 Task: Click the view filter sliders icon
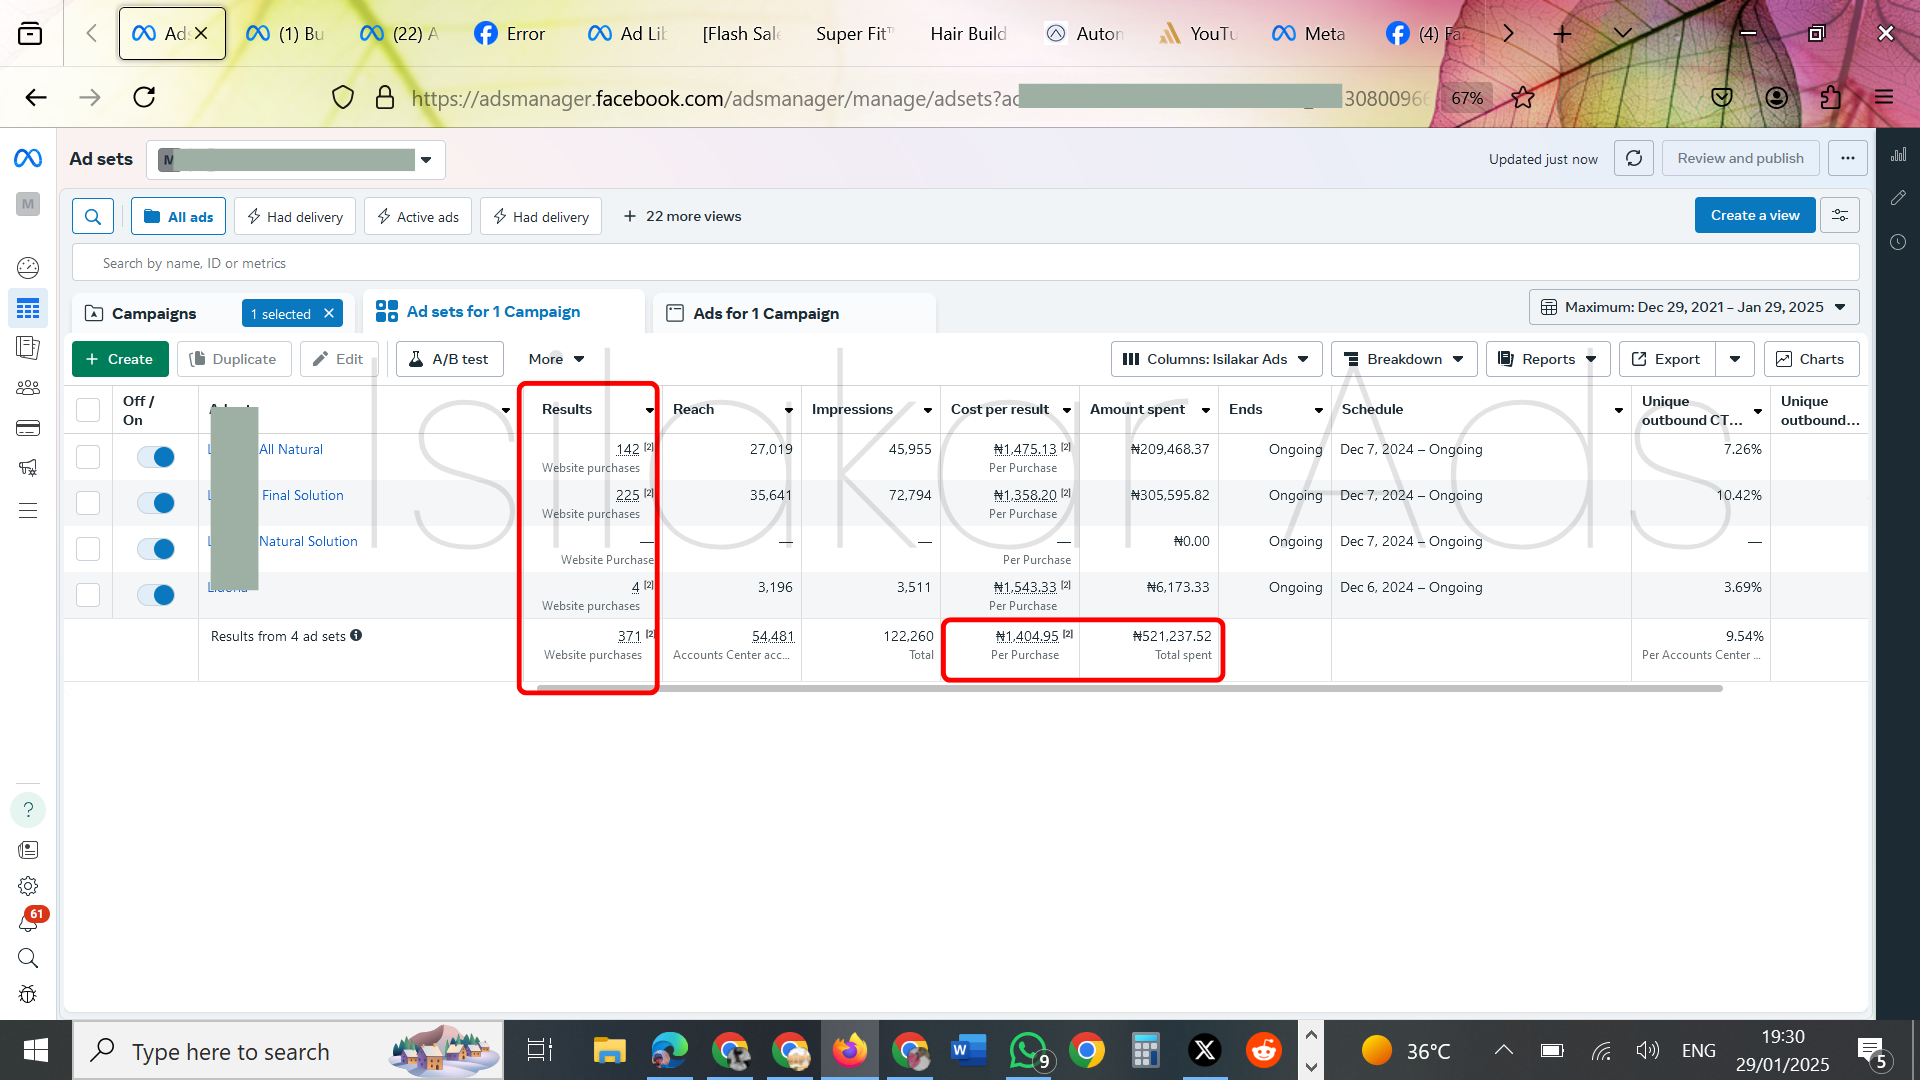pyautogui.click(x=1839, y=215)
